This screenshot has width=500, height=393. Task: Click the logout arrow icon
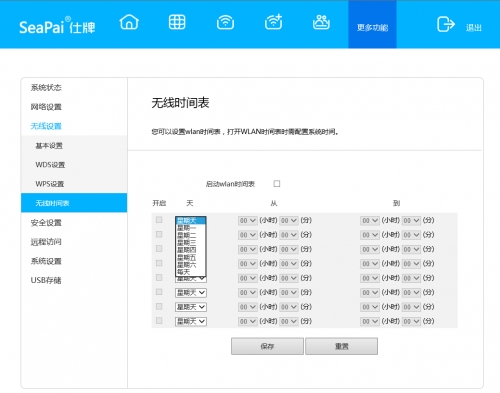(446, 24)
